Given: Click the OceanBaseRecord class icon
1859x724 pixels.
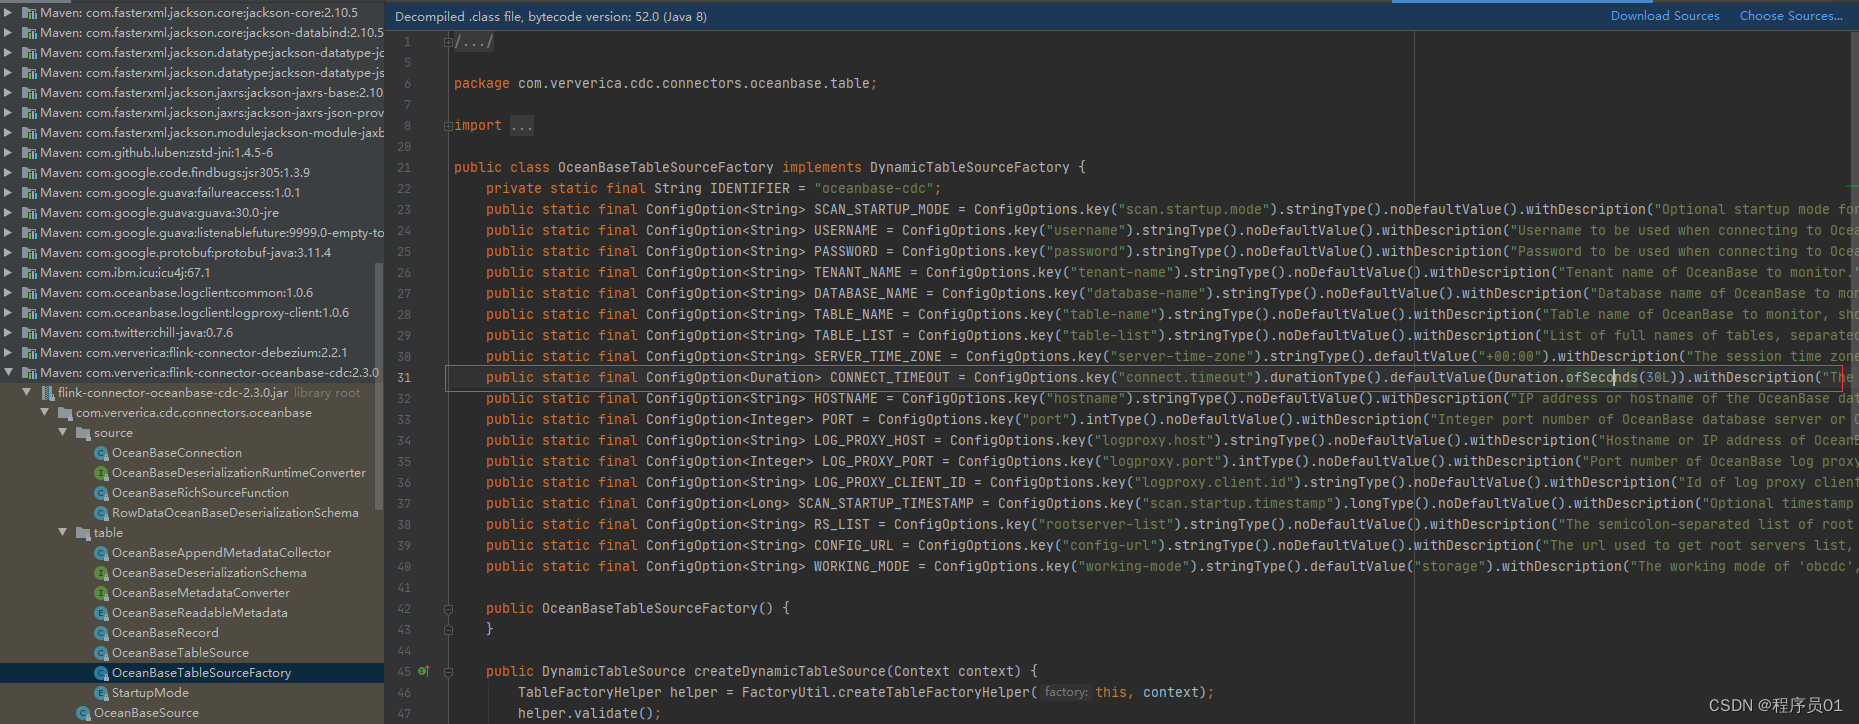Looking at the screenshot, I should click(x=101, y=633).
